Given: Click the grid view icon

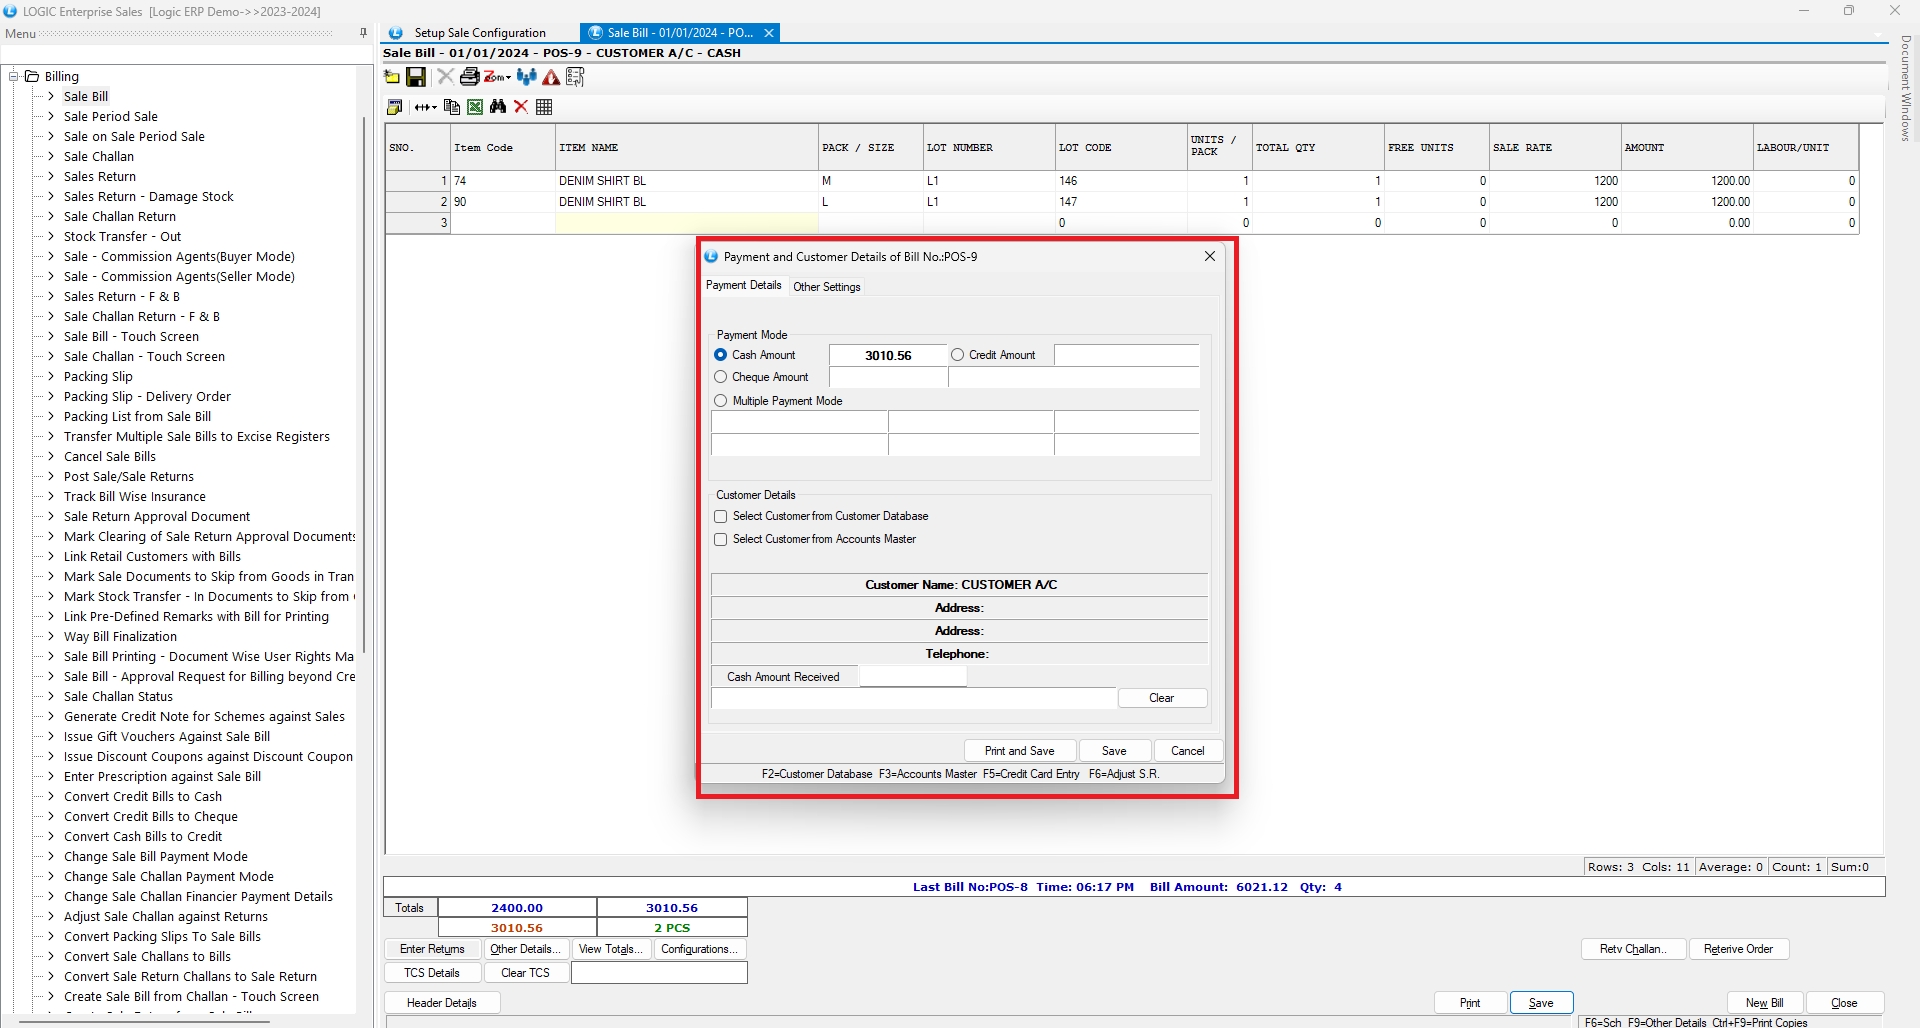Looking at the screenshot, I should (545, 107).
